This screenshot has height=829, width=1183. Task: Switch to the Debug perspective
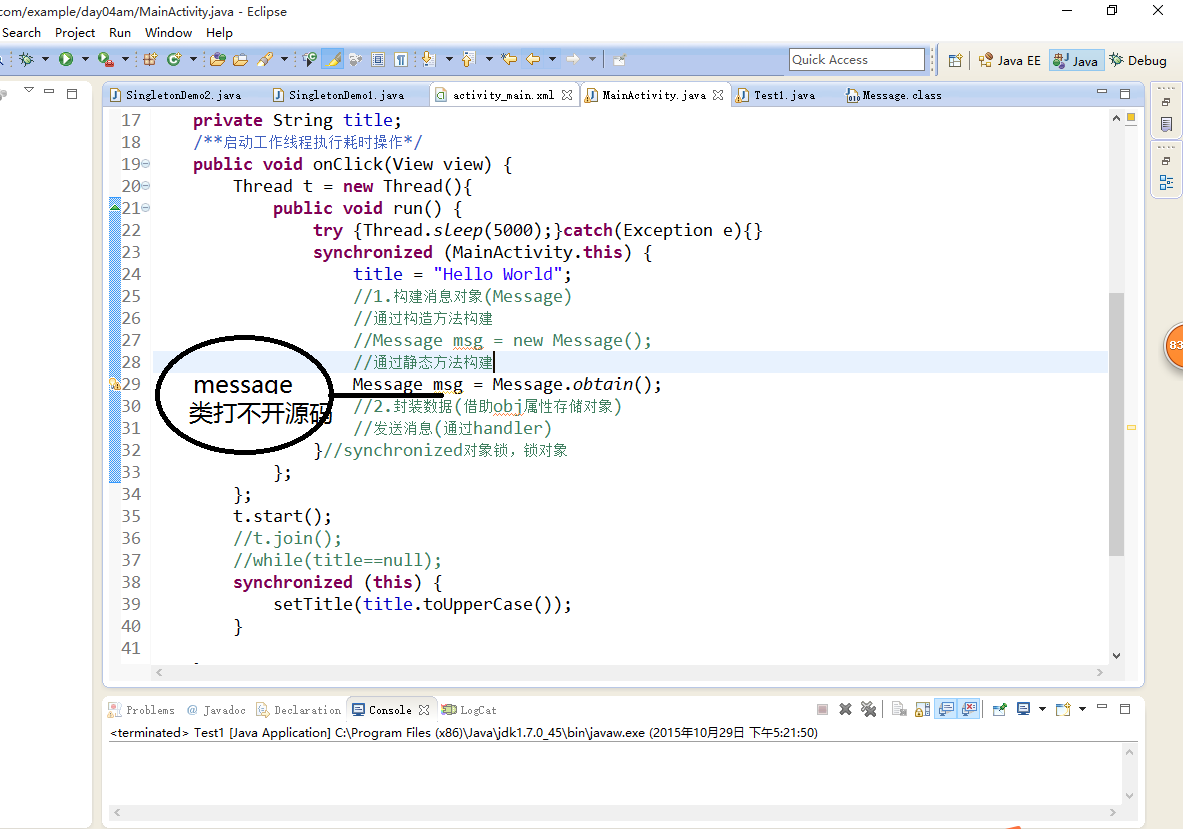1137,60
